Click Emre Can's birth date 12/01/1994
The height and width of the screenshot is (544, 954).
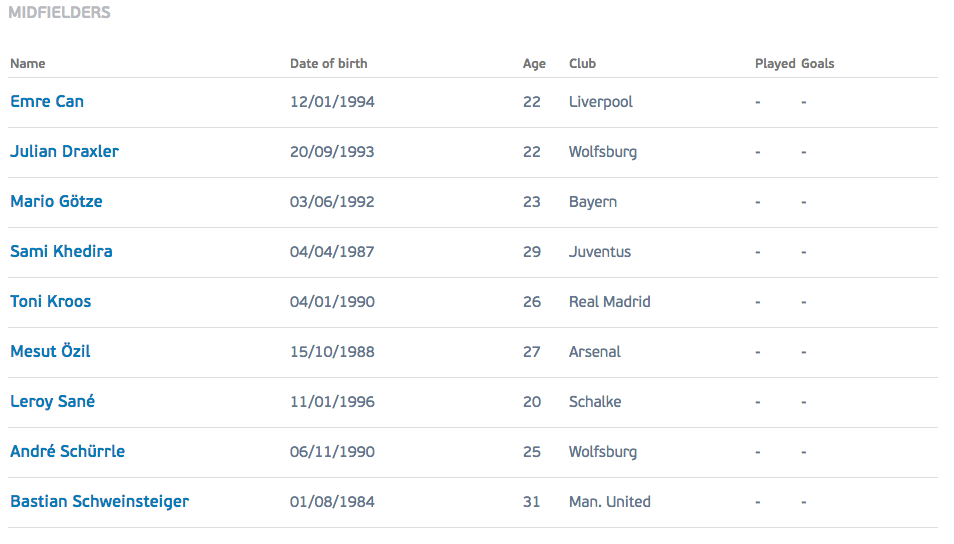[x=332, y=102]
